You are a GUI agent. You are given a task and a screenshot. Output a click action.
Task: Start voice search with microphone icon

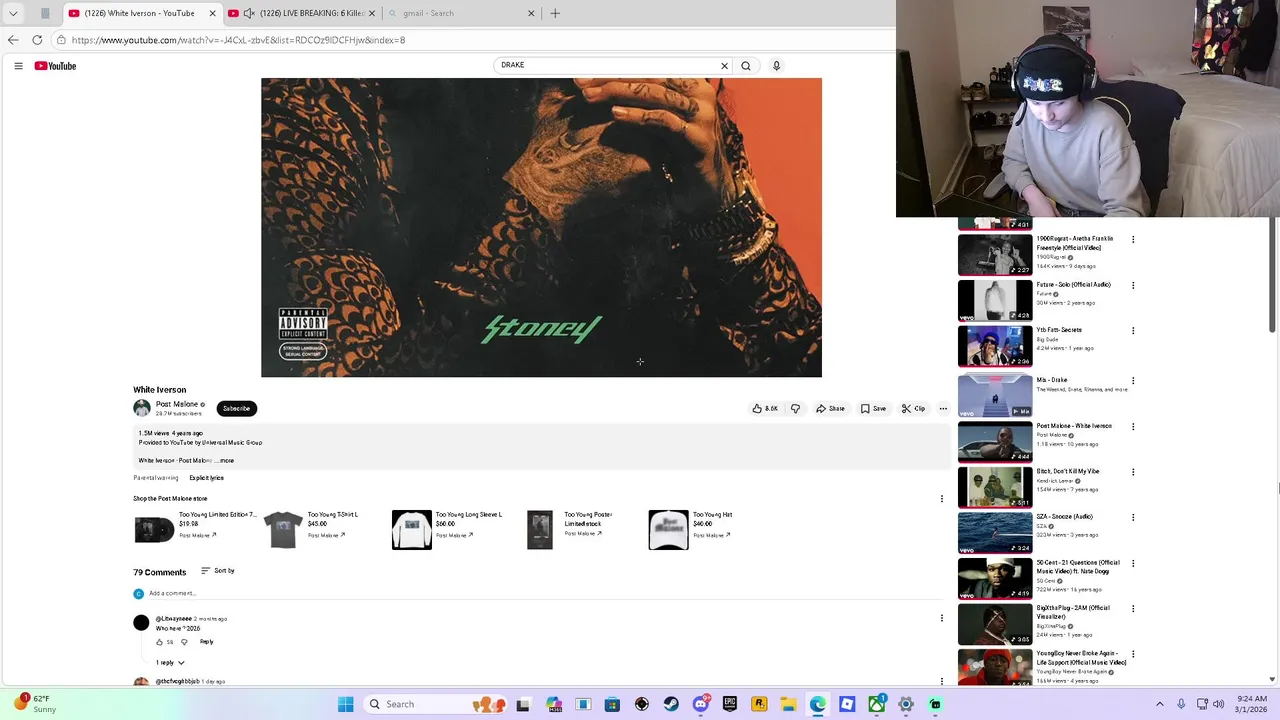tap(776, 66)
